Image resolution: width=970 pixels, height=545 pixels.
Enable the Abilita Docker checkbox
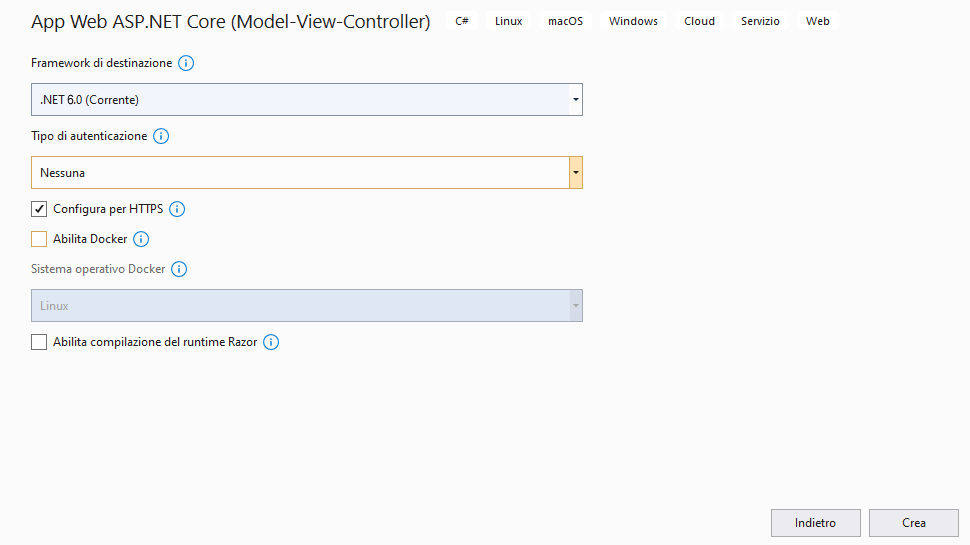point(39,239)
